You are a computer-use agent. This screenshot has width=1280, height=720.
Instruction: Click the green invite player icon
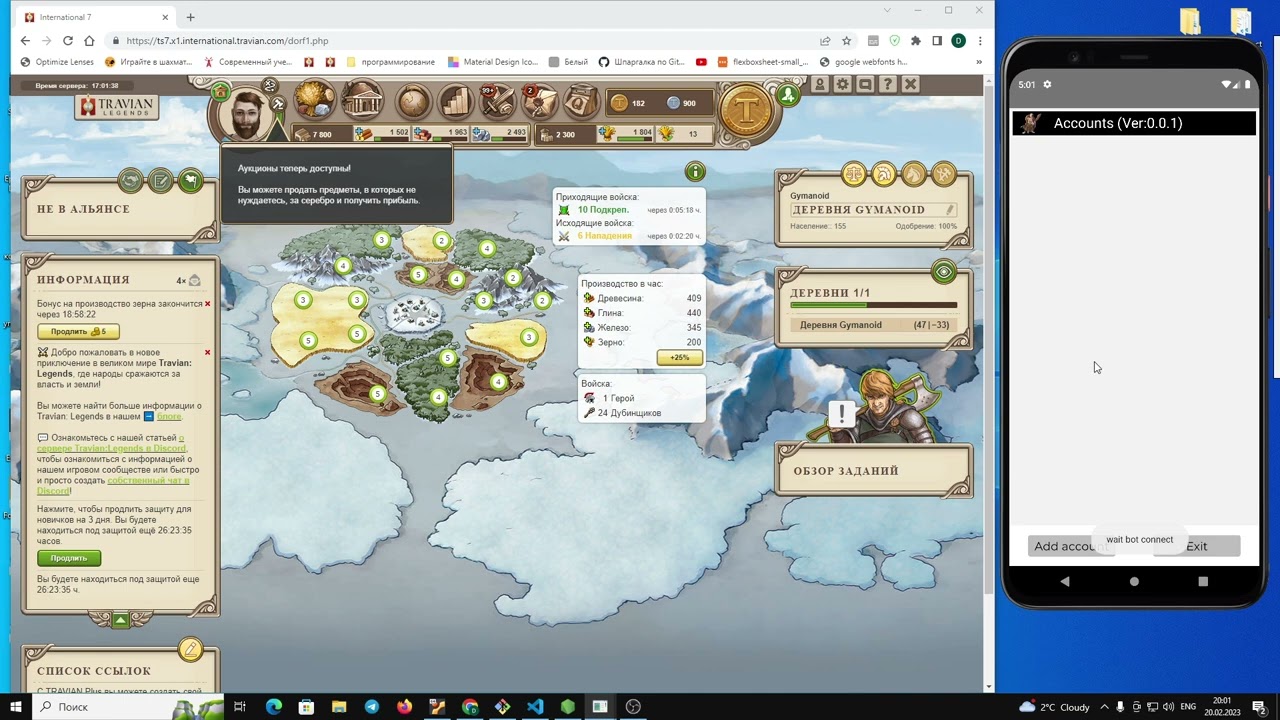click(789, 95)
